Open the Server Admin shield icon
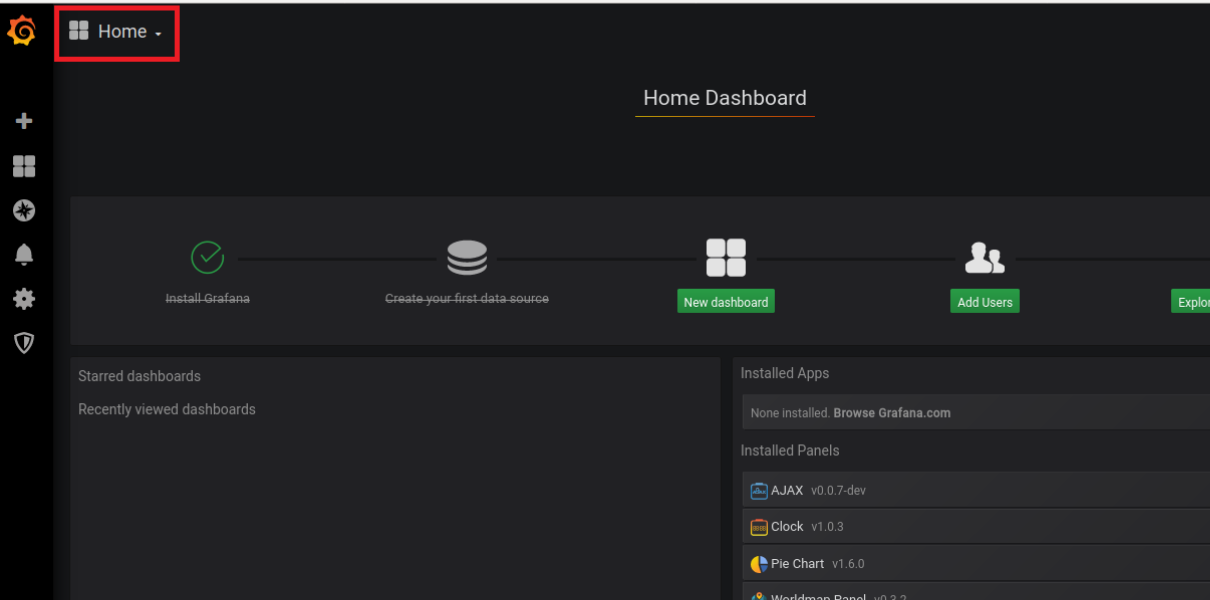This screenshot has width=1210, height=600. (x=24, y=343)
